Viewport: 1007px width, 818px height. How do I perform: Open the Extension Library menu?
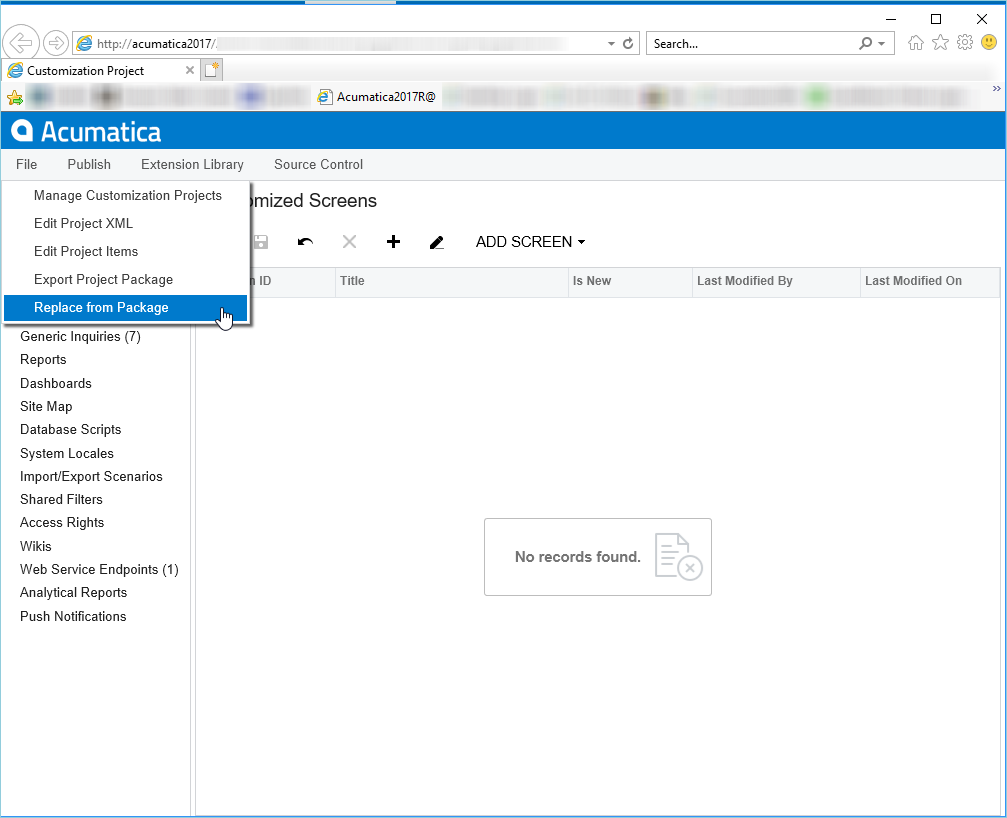coord(192,164)
